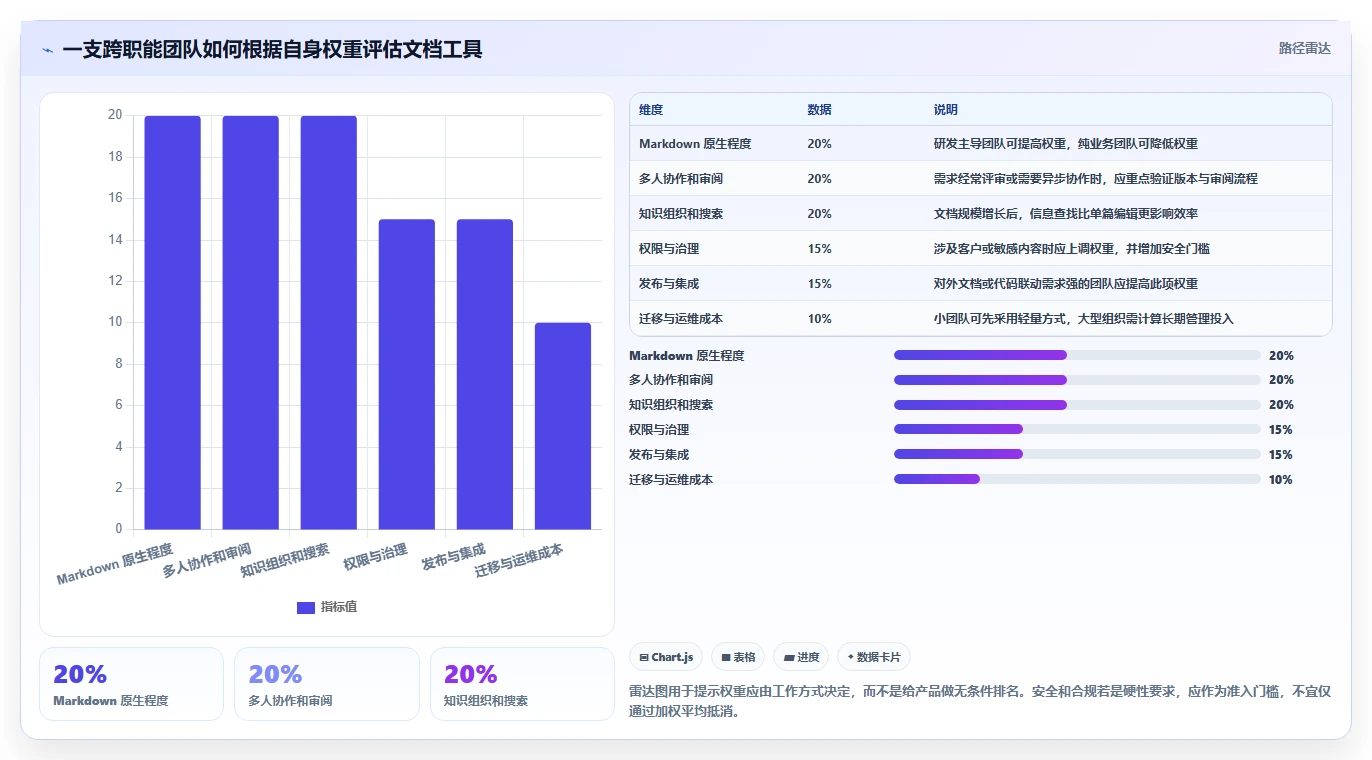Click the 10% value in the 迁移与运维成本 table row
The image size is (1372, 760).
(x=819, y=319)
